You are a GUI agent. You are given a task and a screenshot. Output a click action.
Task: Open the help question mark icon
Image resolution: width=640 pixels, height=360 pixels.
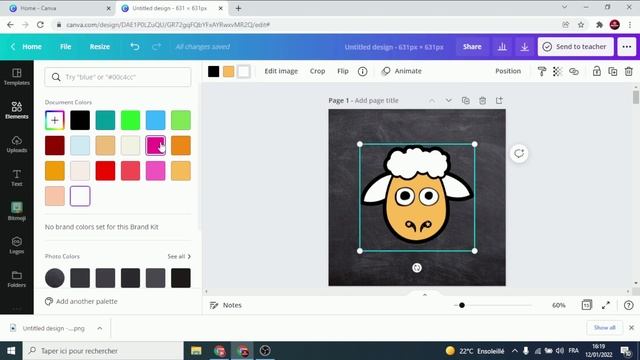click(x=629, y=305)
